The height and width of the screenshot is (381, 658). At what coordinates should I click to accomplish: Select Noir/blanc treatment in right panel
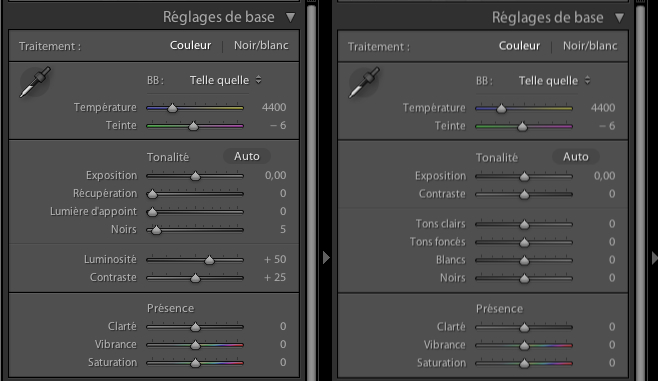(590, 46)
